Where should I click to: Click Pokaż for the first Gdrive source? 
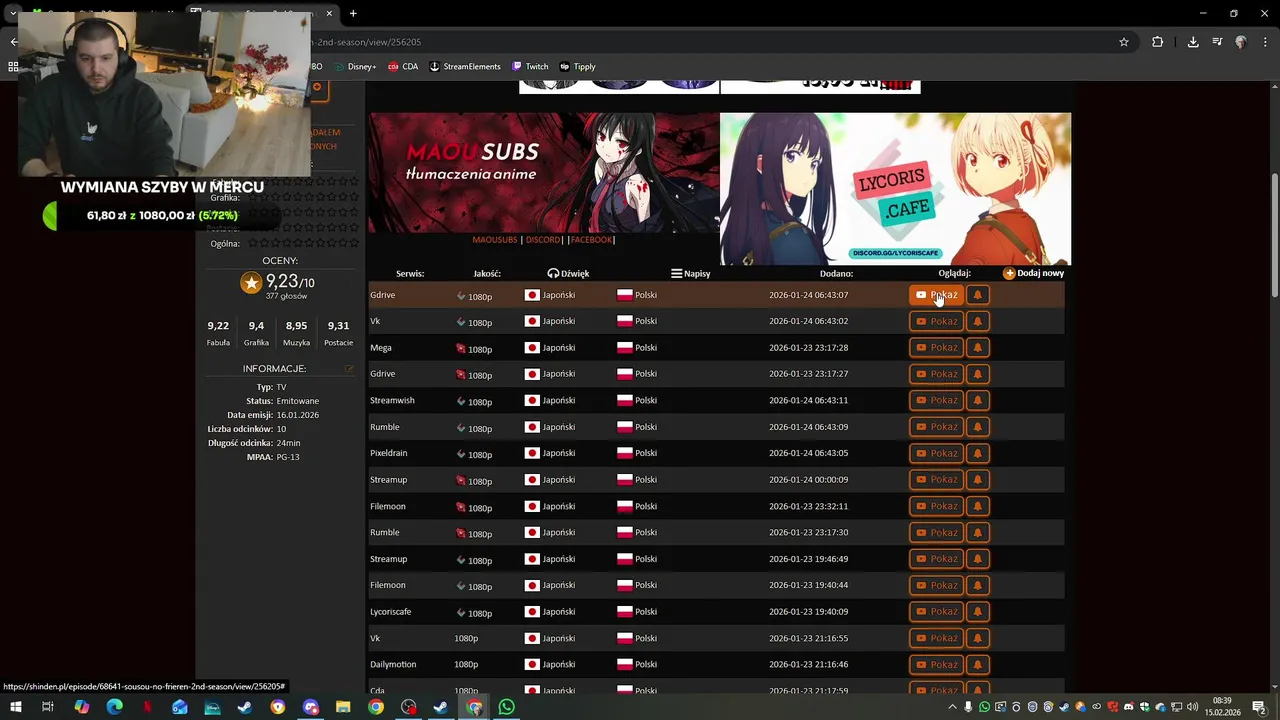pos(936,295)
